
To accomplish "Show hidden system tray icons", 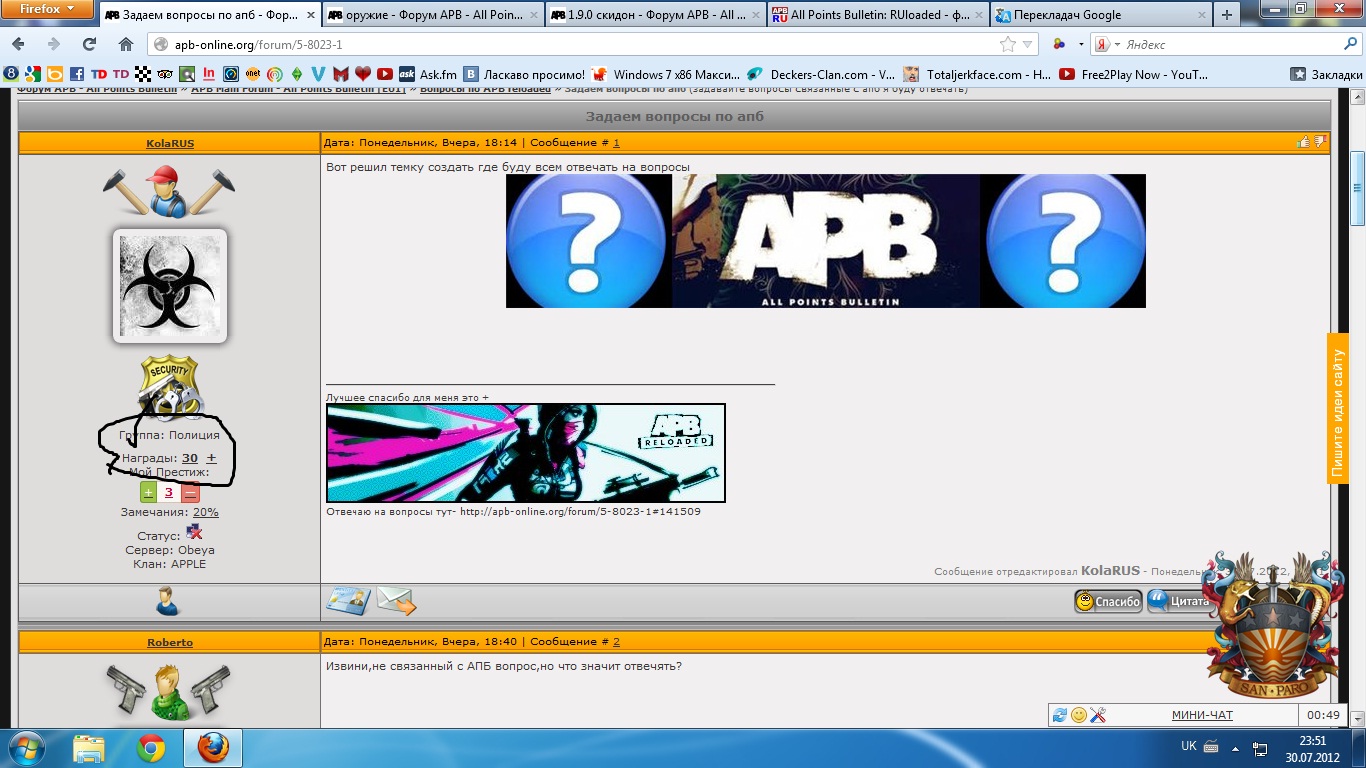I will (x=1234, y=747).
